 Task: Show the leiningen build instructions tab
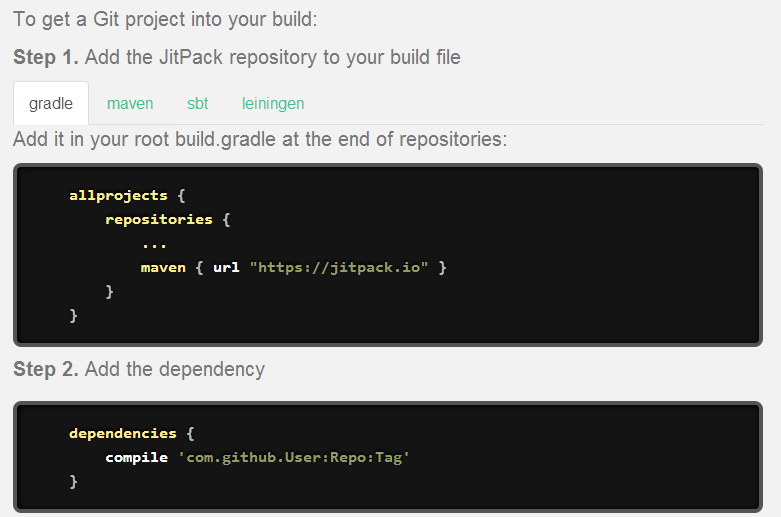point(273,104)
